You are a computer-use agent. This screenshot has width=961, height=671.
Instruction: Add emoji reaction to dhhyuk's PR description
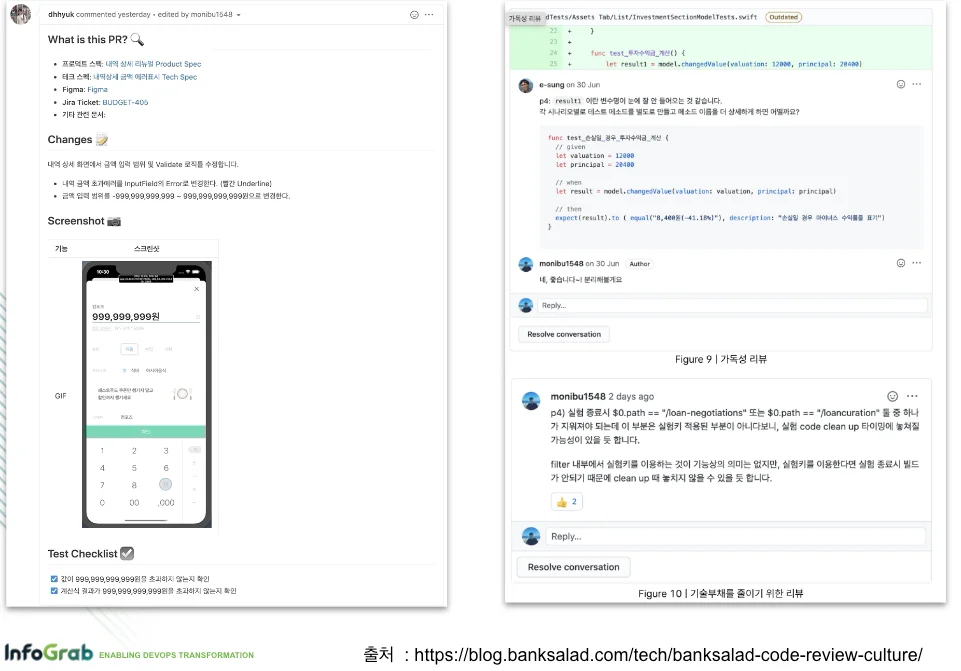click(415, 15)
